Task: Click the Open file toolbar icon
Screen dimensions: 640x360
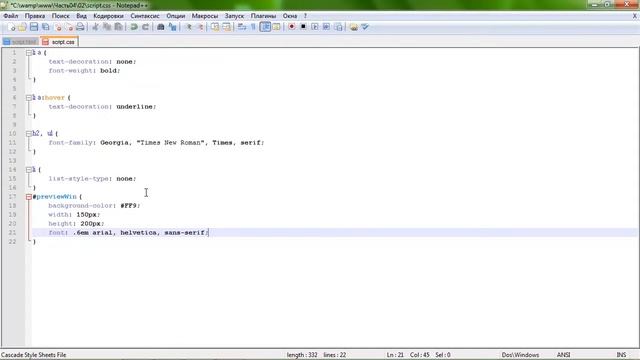Action: [x=22, y=27]
